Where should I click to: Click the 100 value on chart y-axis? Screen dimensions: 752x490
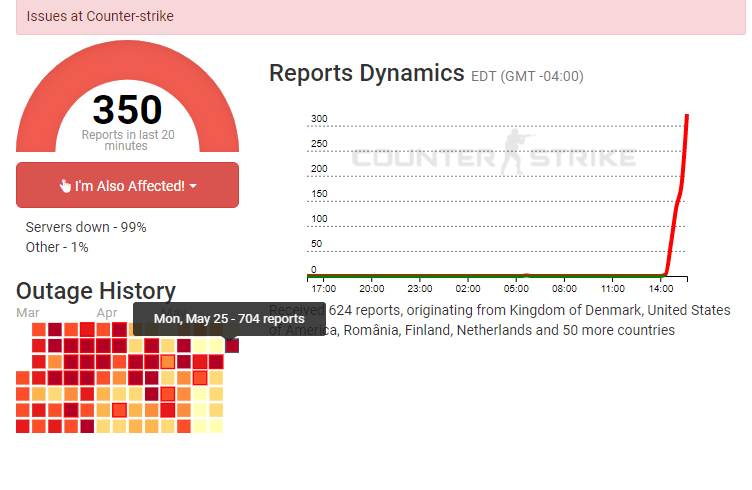pyautogui.click(x=319, y=219)
